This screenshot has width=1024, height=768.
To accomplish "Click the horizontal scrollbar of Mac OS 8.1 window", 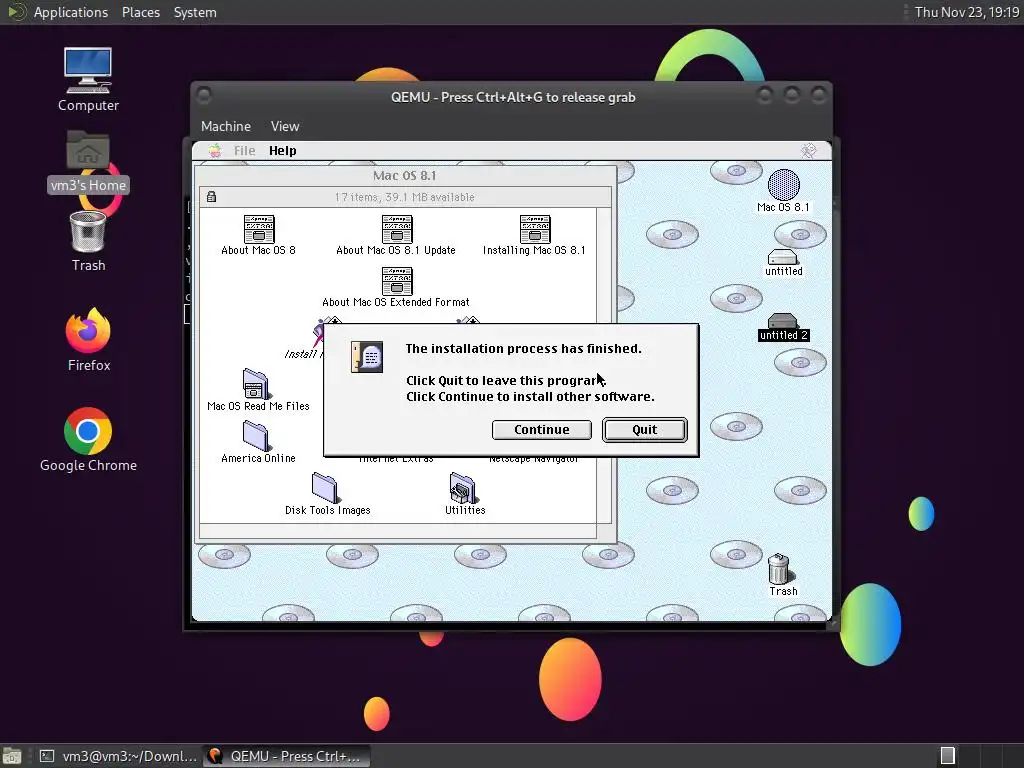I will (x=398, y=531).
